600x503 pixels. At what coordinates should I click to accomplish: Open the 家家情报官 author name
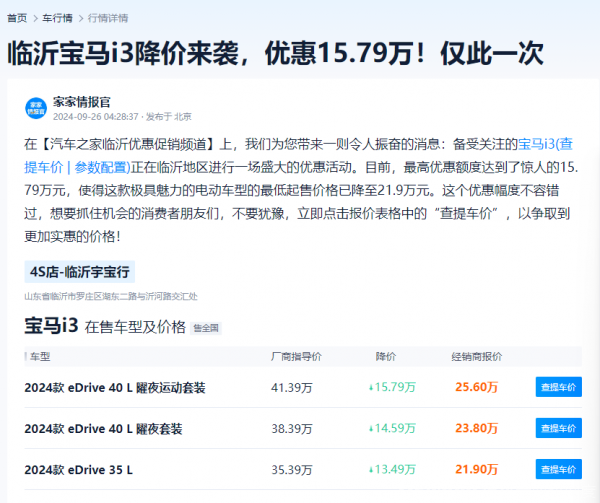click(x=82, y=102)
